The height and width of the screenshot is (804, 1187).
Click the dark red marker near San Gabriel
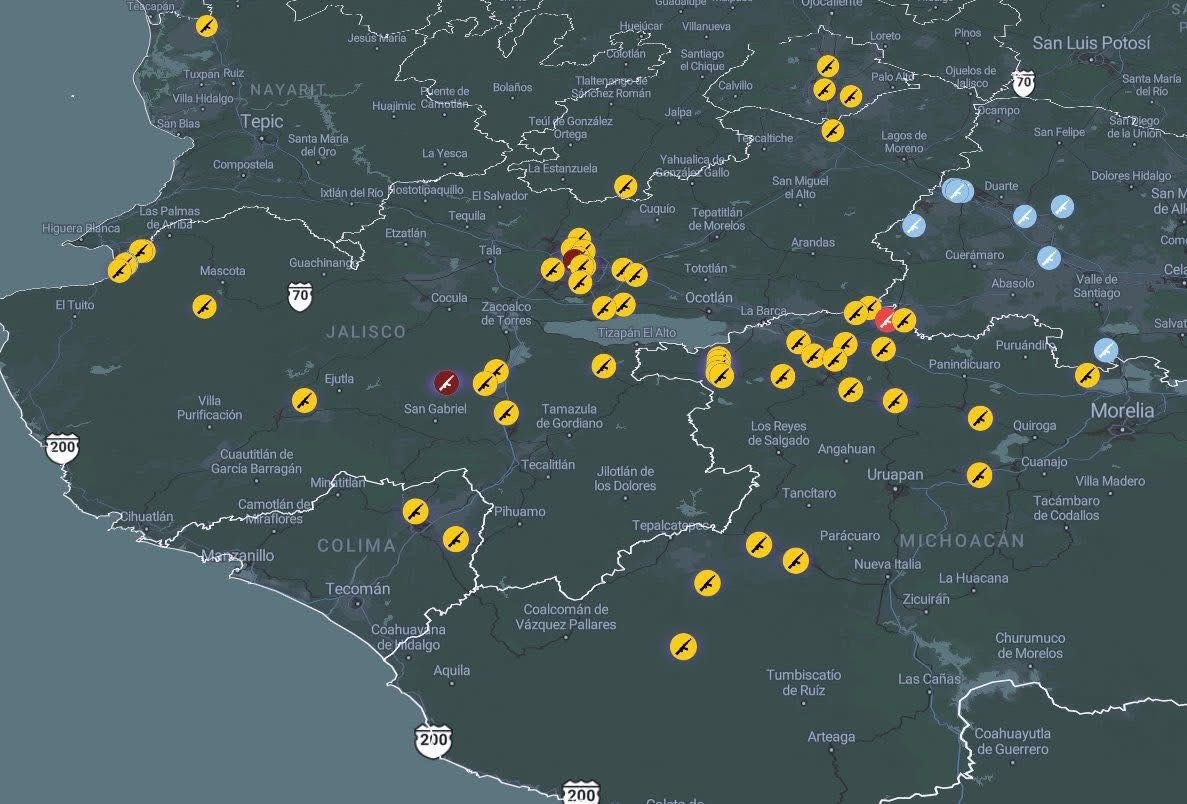coord(446,381)
